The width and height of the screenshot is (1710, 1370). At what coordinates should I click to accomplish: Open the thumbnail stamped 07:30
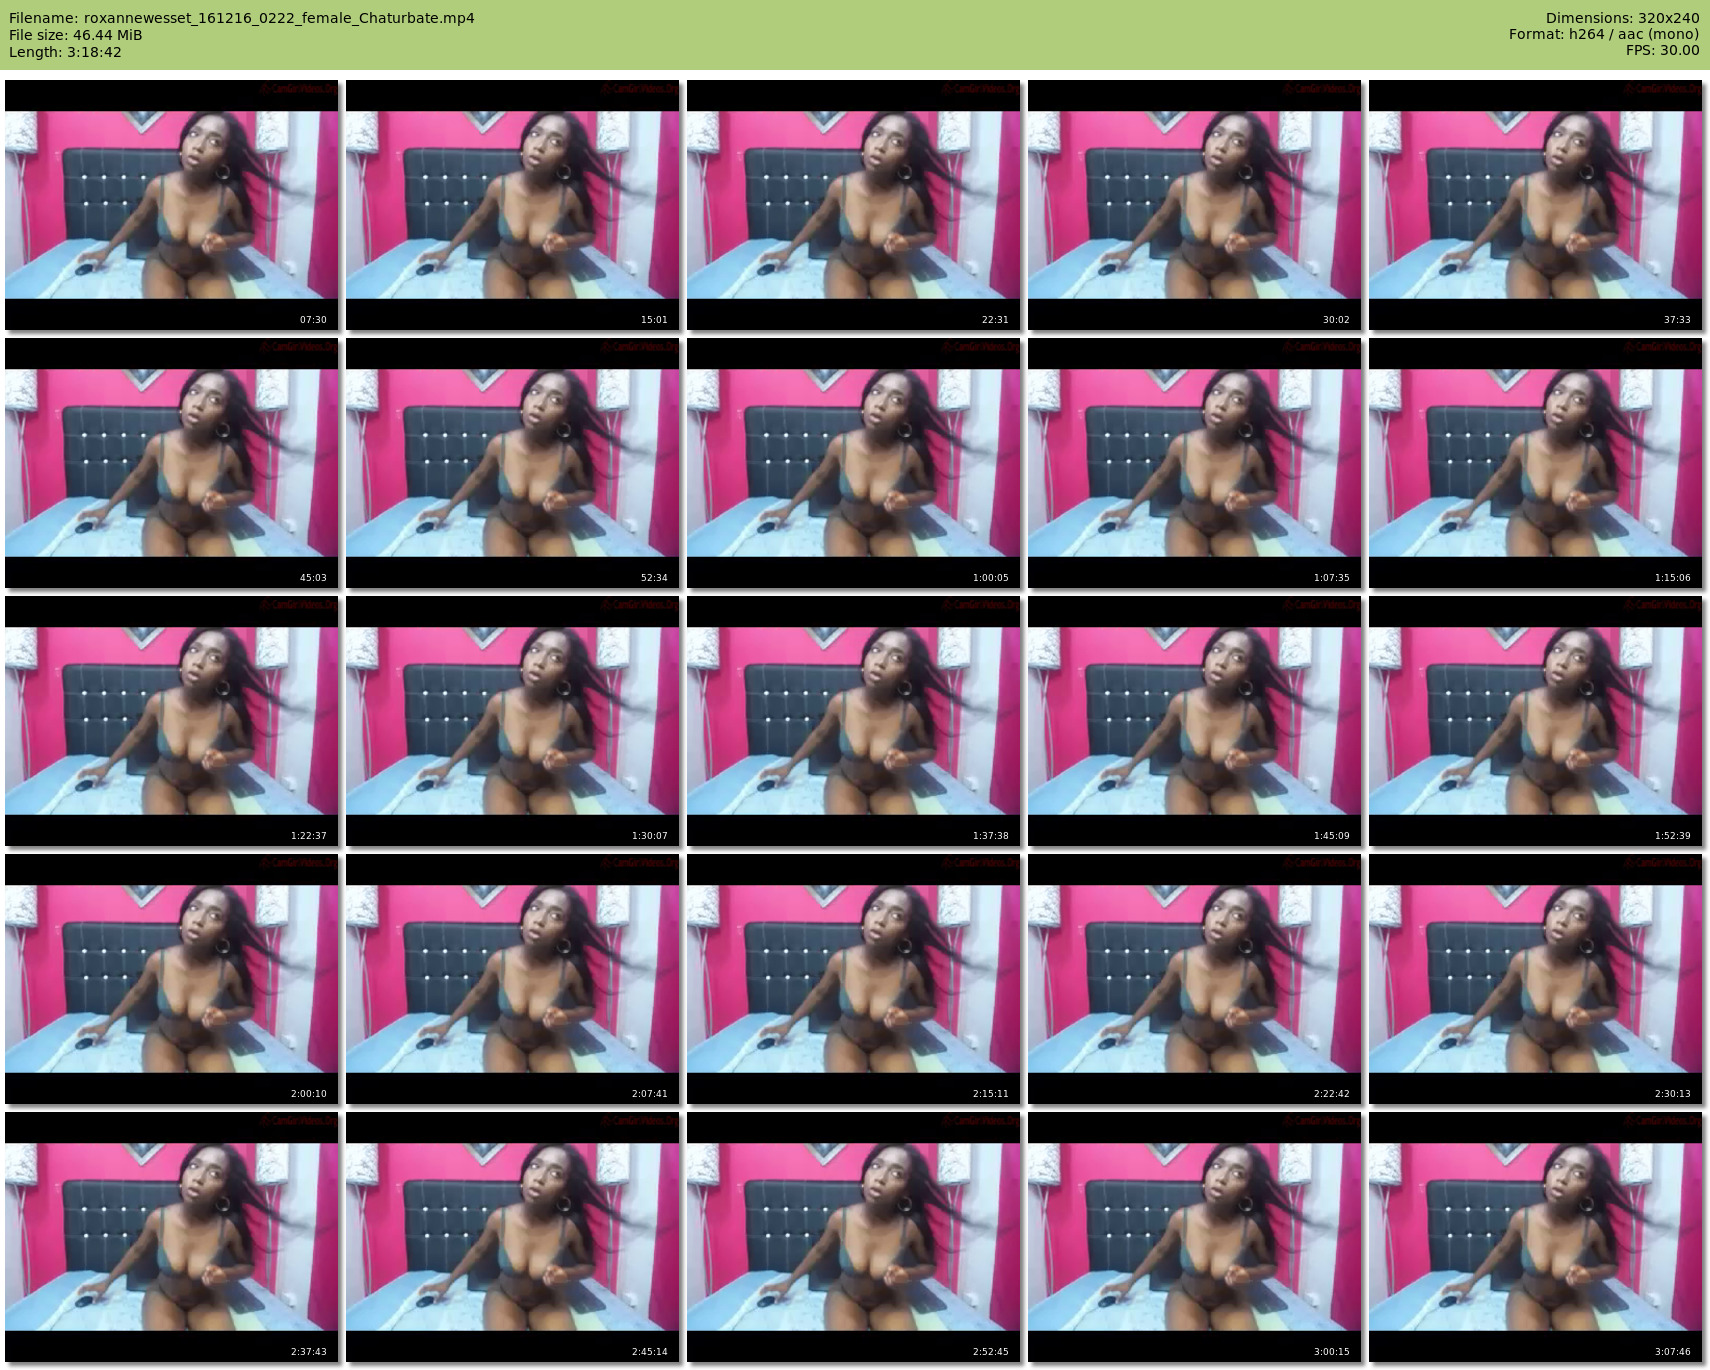coord(172,205)
